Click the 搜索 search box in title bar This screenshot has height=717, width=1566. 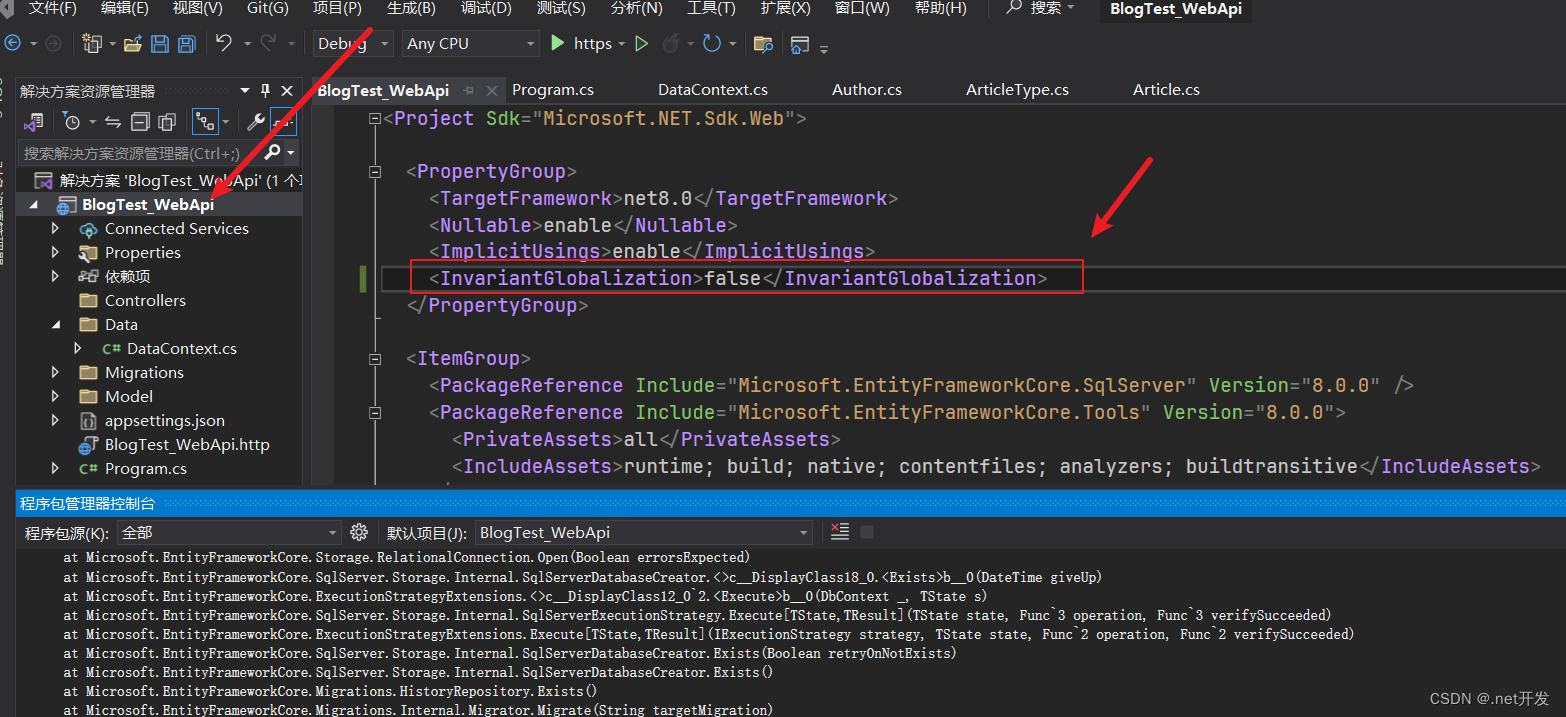pos(1040,8)
